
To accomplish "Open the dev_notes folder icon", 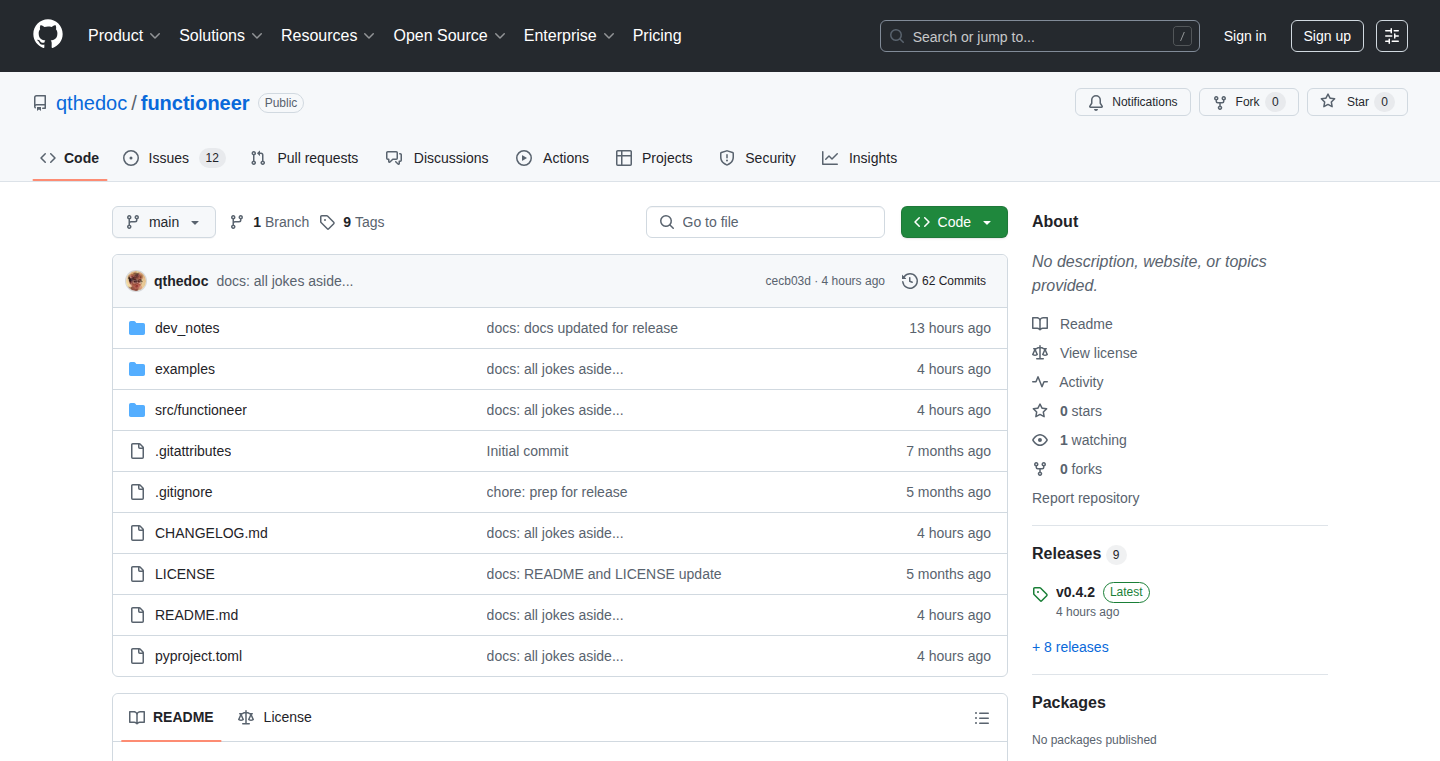I will [137, 328].
